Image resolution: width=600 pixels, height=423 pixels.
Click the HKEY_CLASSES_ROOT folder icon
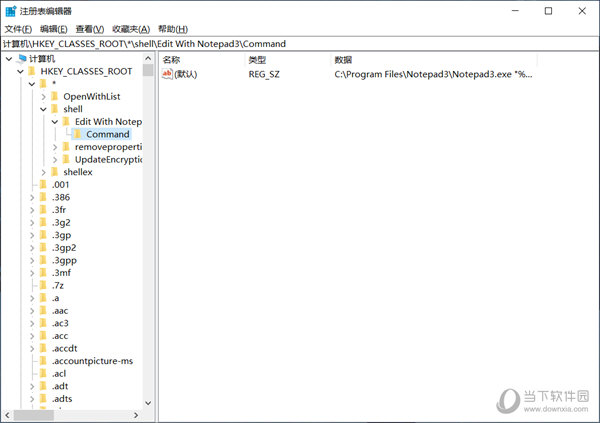pyautogui.click(x=32, y=72)
